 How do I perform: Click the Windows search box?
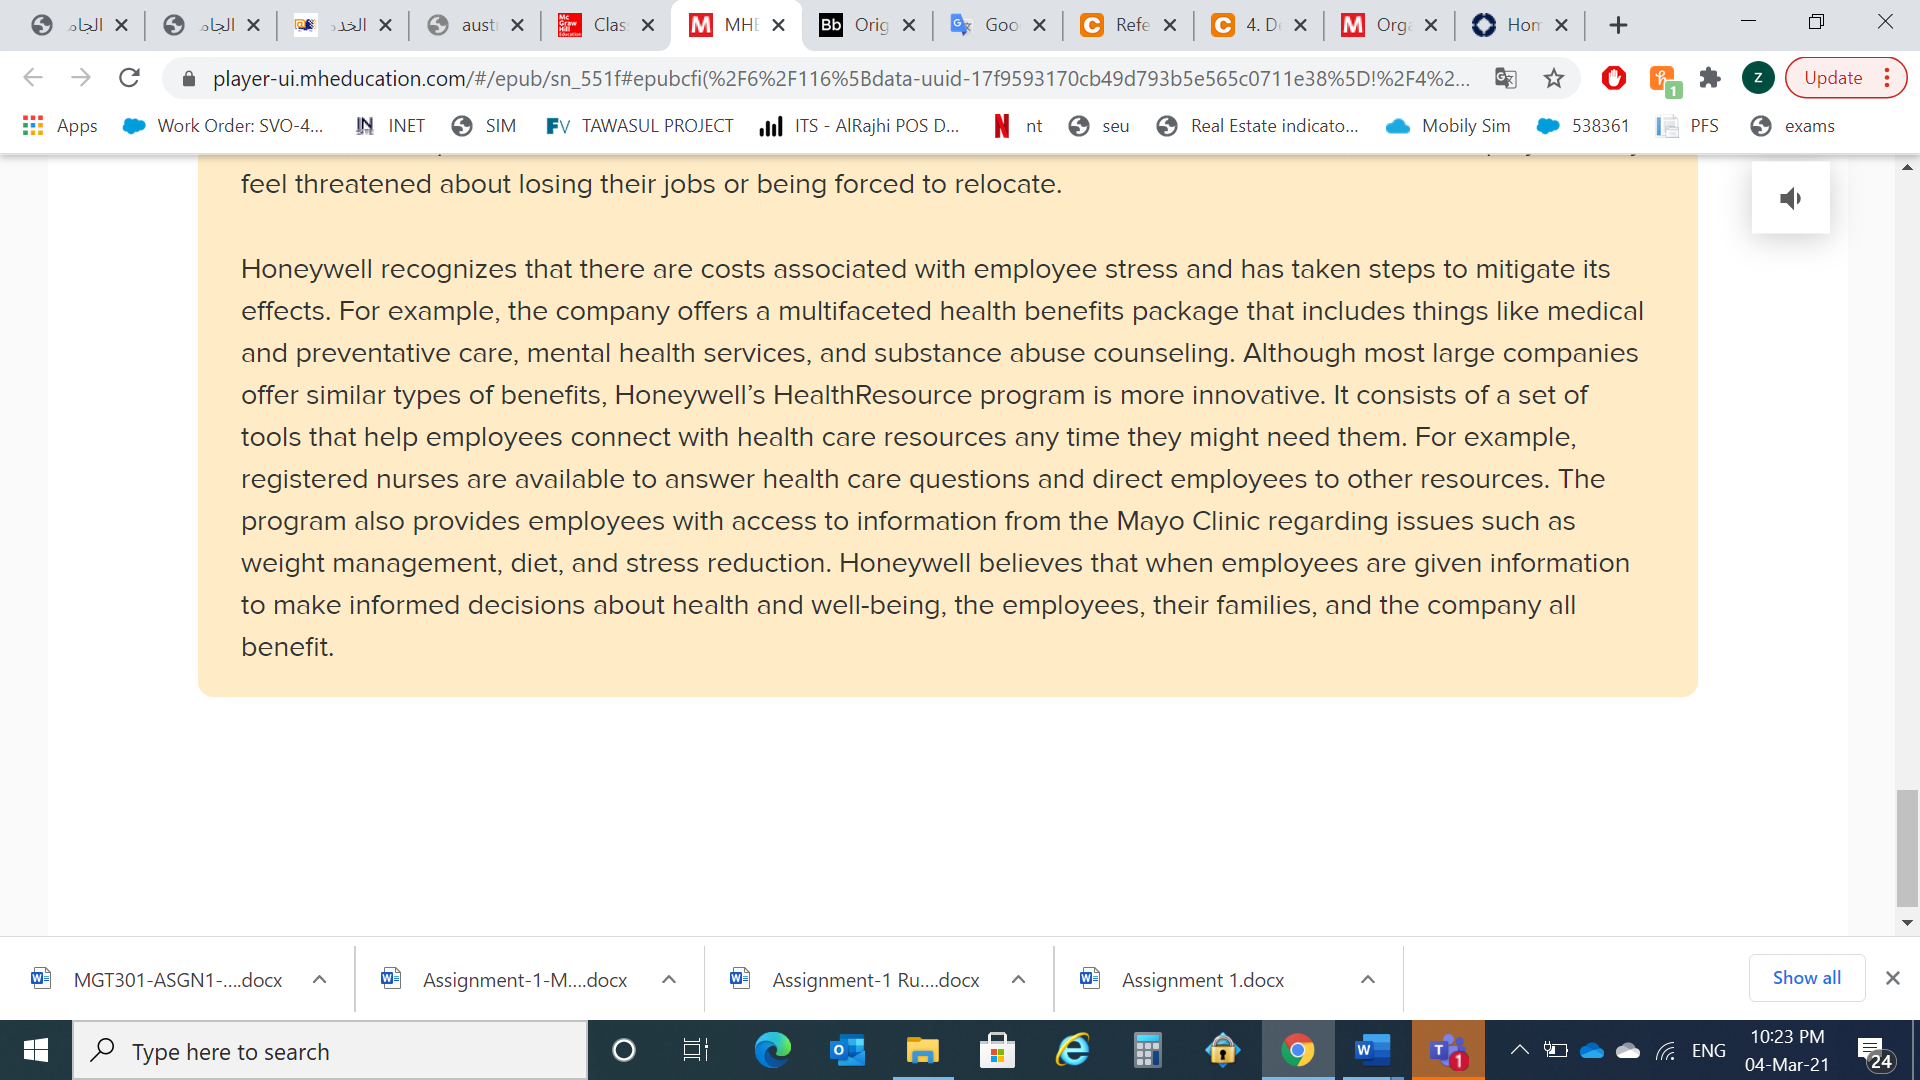click(330, 1050)
